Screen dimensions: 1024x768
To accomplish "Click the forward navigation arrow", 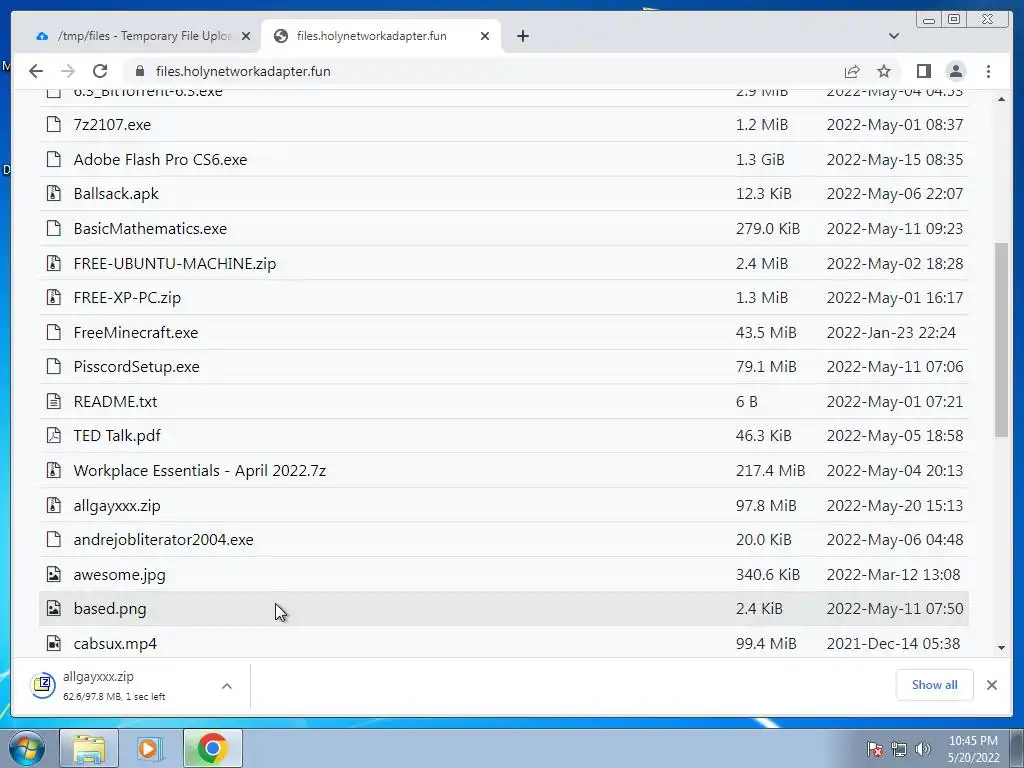I will tap(68, 71).
